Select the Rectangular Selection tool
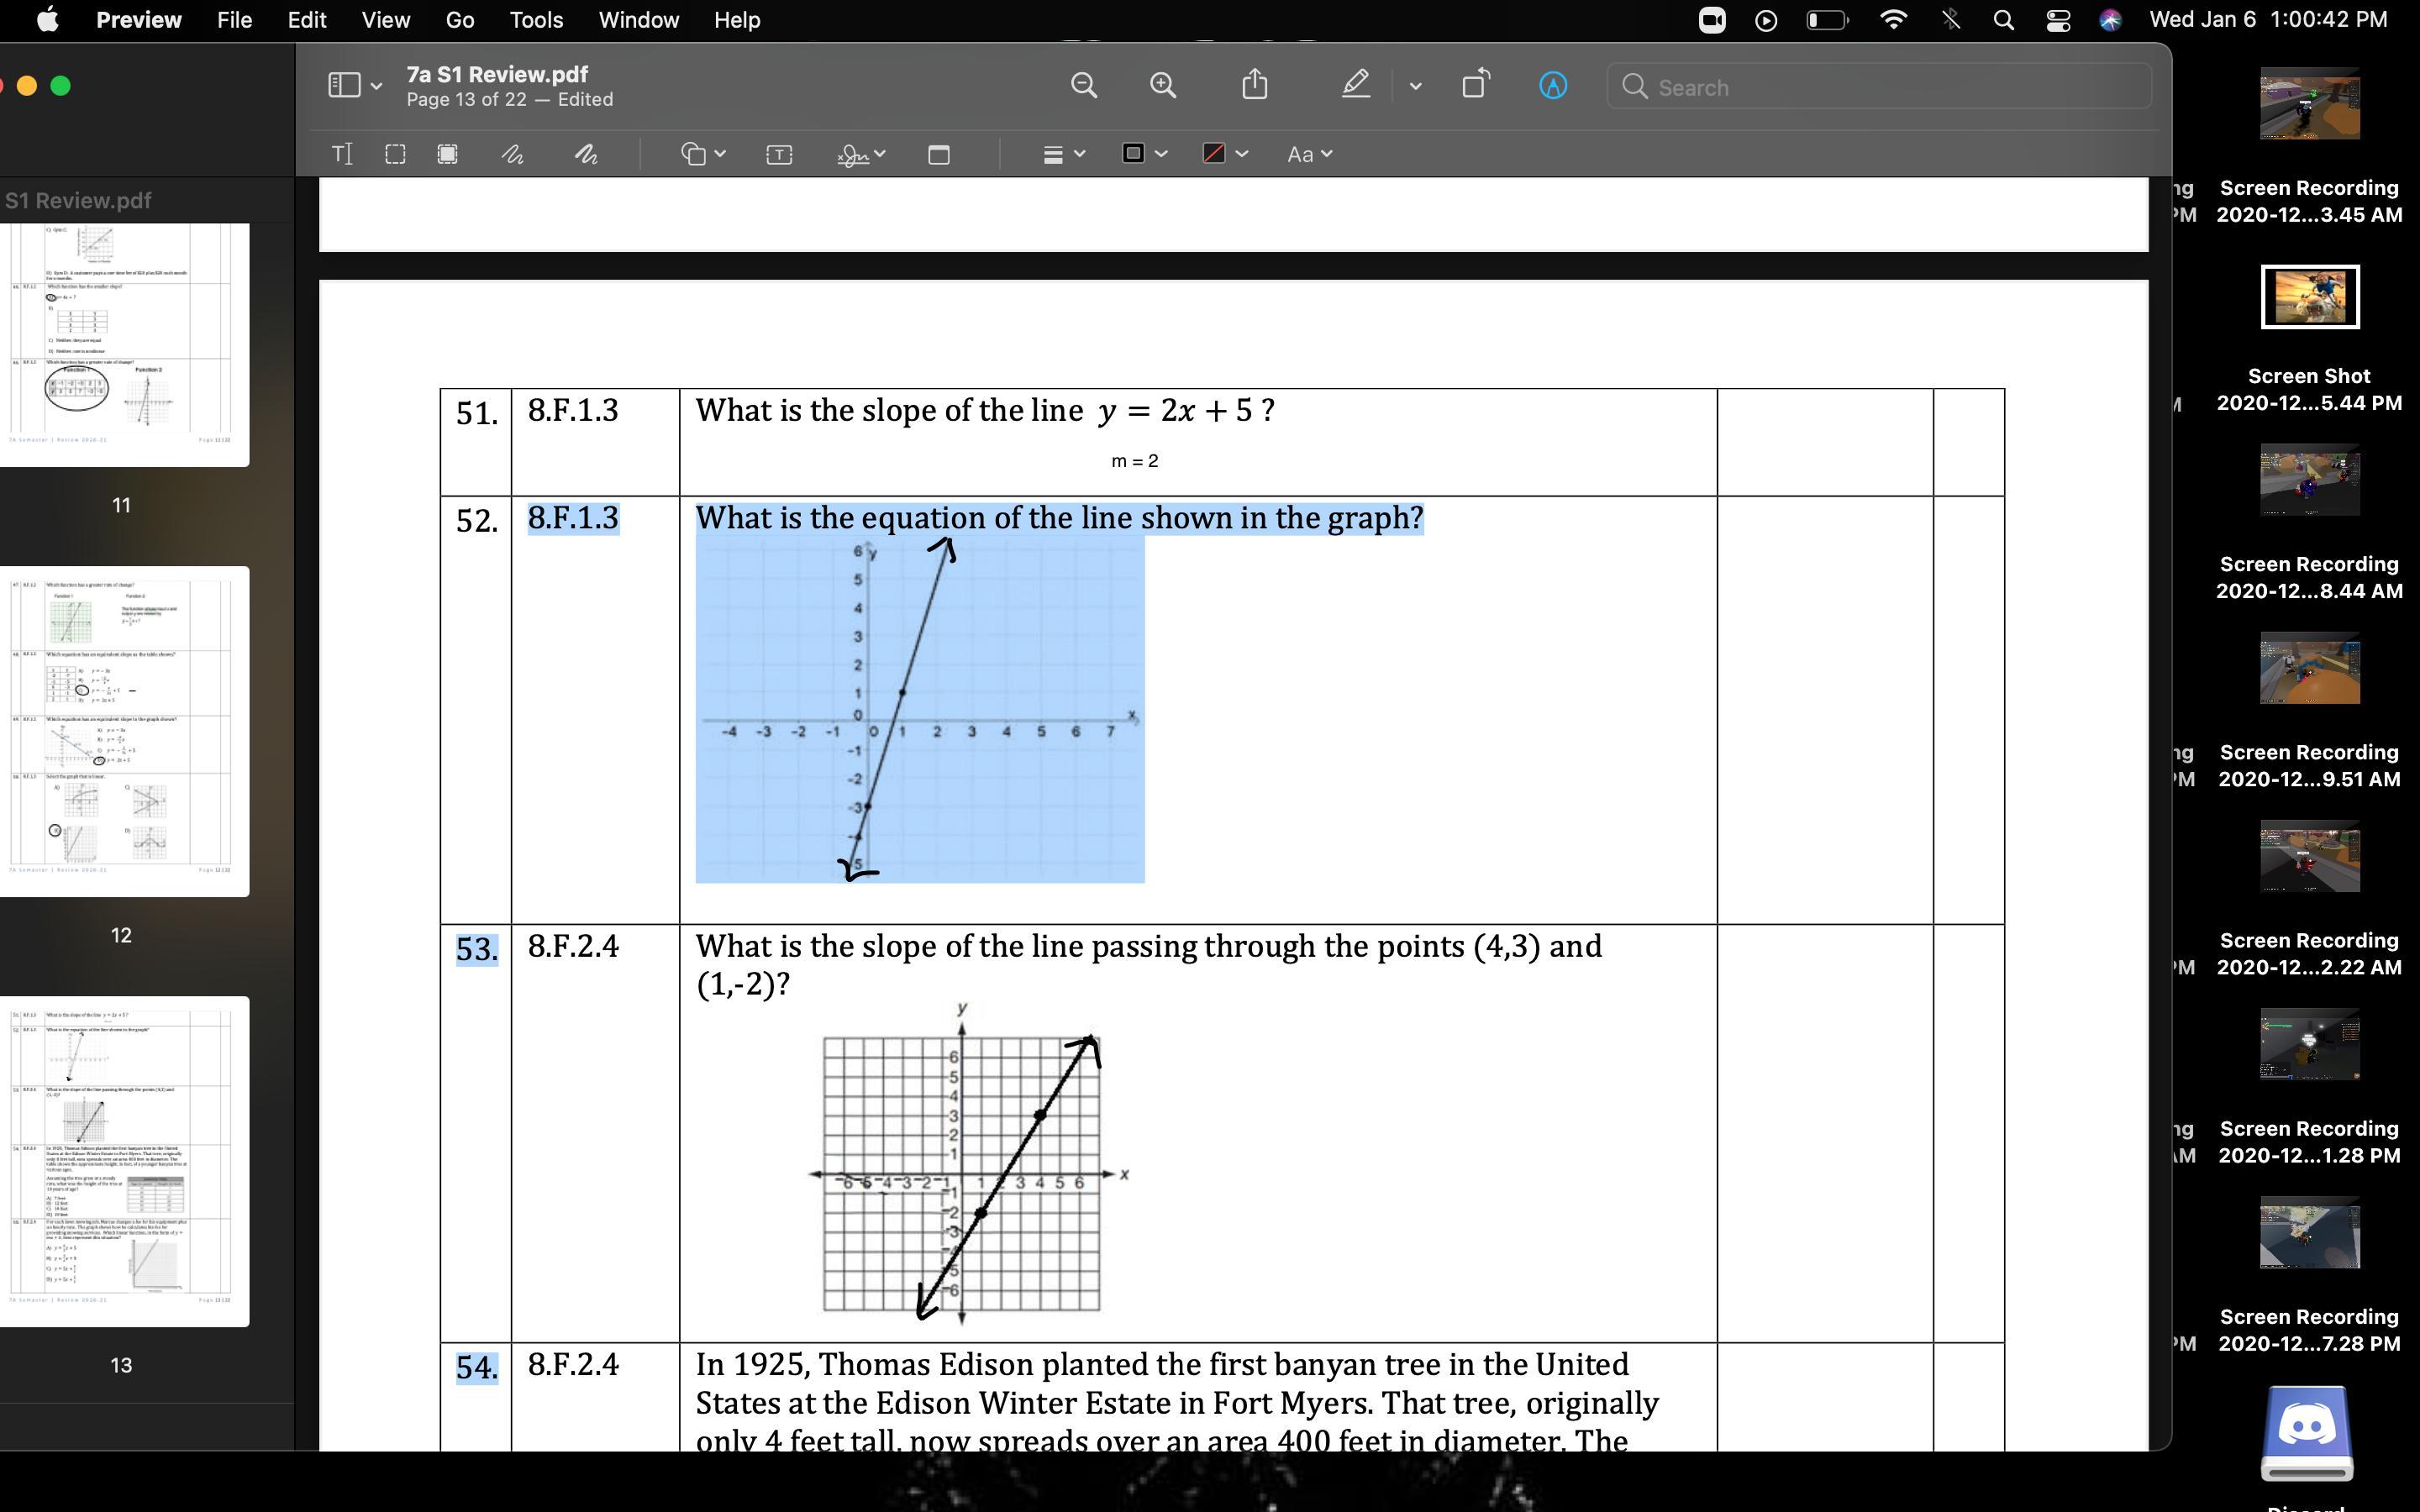The height and width of the screenshot is (1512, 2420). pos(395,154)
